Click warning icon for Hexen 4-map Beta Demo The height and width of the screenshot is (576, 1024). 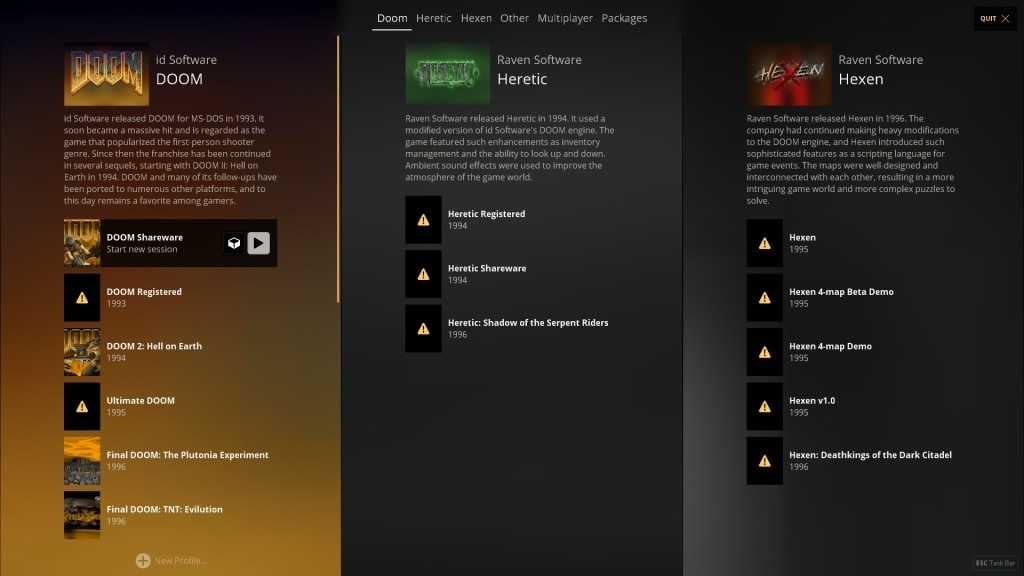click(765, 298)
